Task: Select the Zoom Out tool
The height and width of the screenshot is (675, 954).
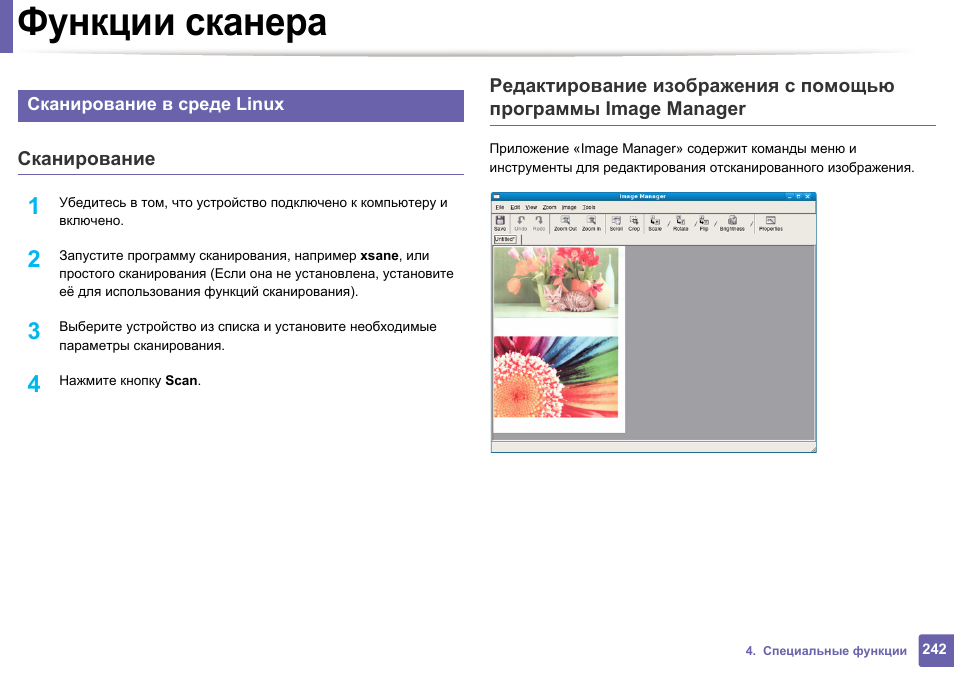Action: [x=565, y=223]
